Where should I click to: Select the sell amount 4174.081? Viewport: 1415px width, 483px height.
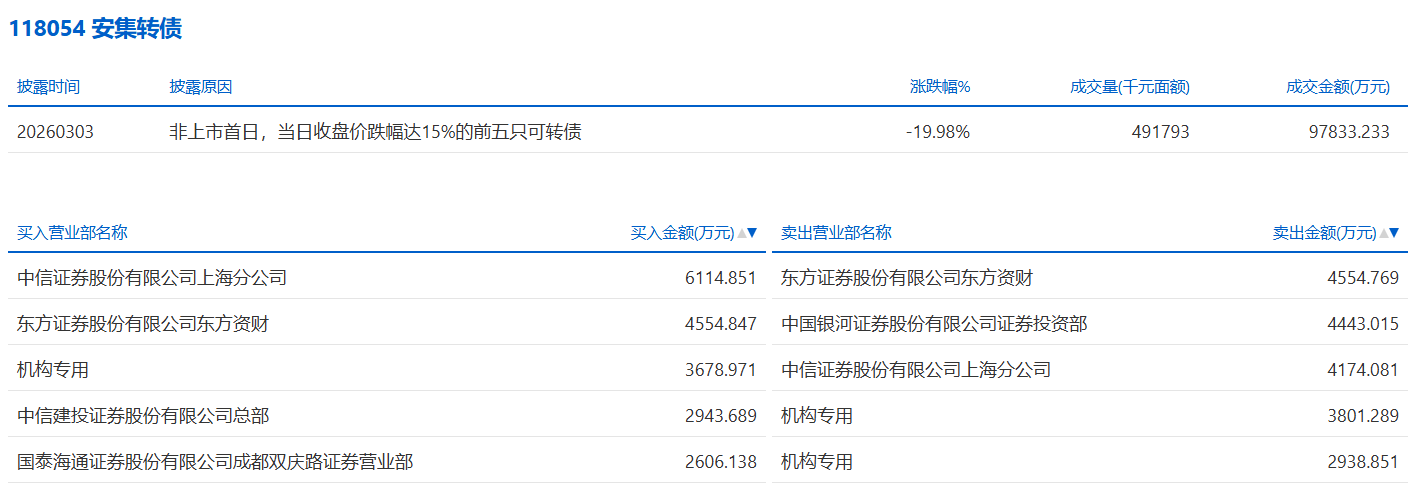pyautogui.click(x=1363, y=370)
